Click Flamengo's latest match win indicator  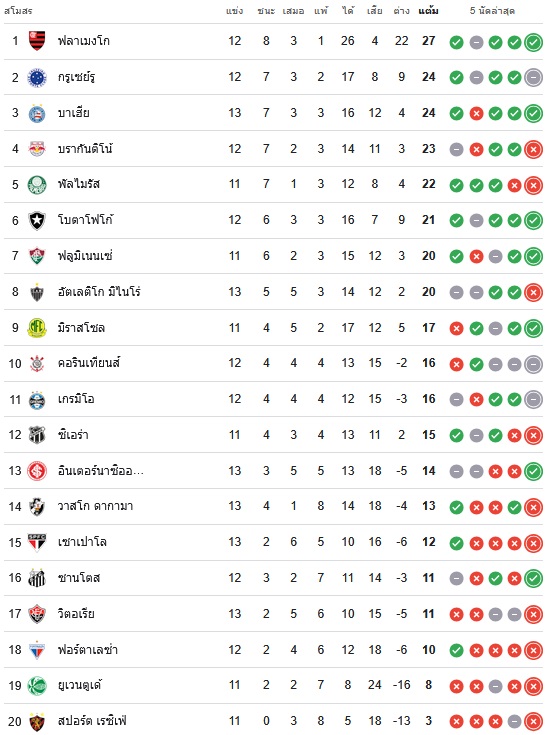533,43
